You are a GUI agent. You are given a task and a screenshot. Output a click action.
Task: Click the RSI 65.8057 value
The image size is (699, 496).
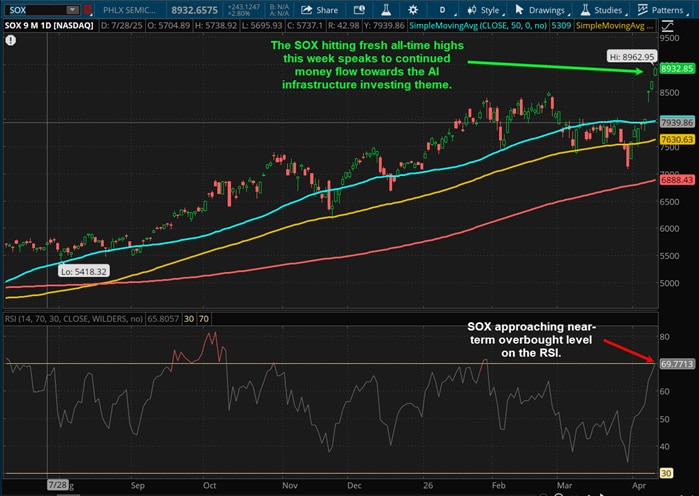(163, 319)
